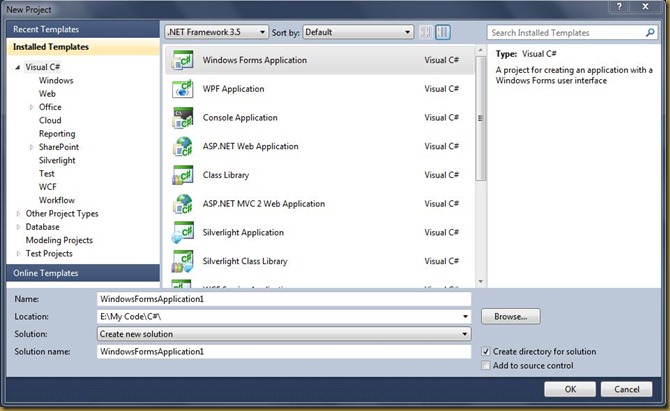Open the Online Templates section
Image resolution: width=670 pixels, height=411 pixels.
[83, 273]
